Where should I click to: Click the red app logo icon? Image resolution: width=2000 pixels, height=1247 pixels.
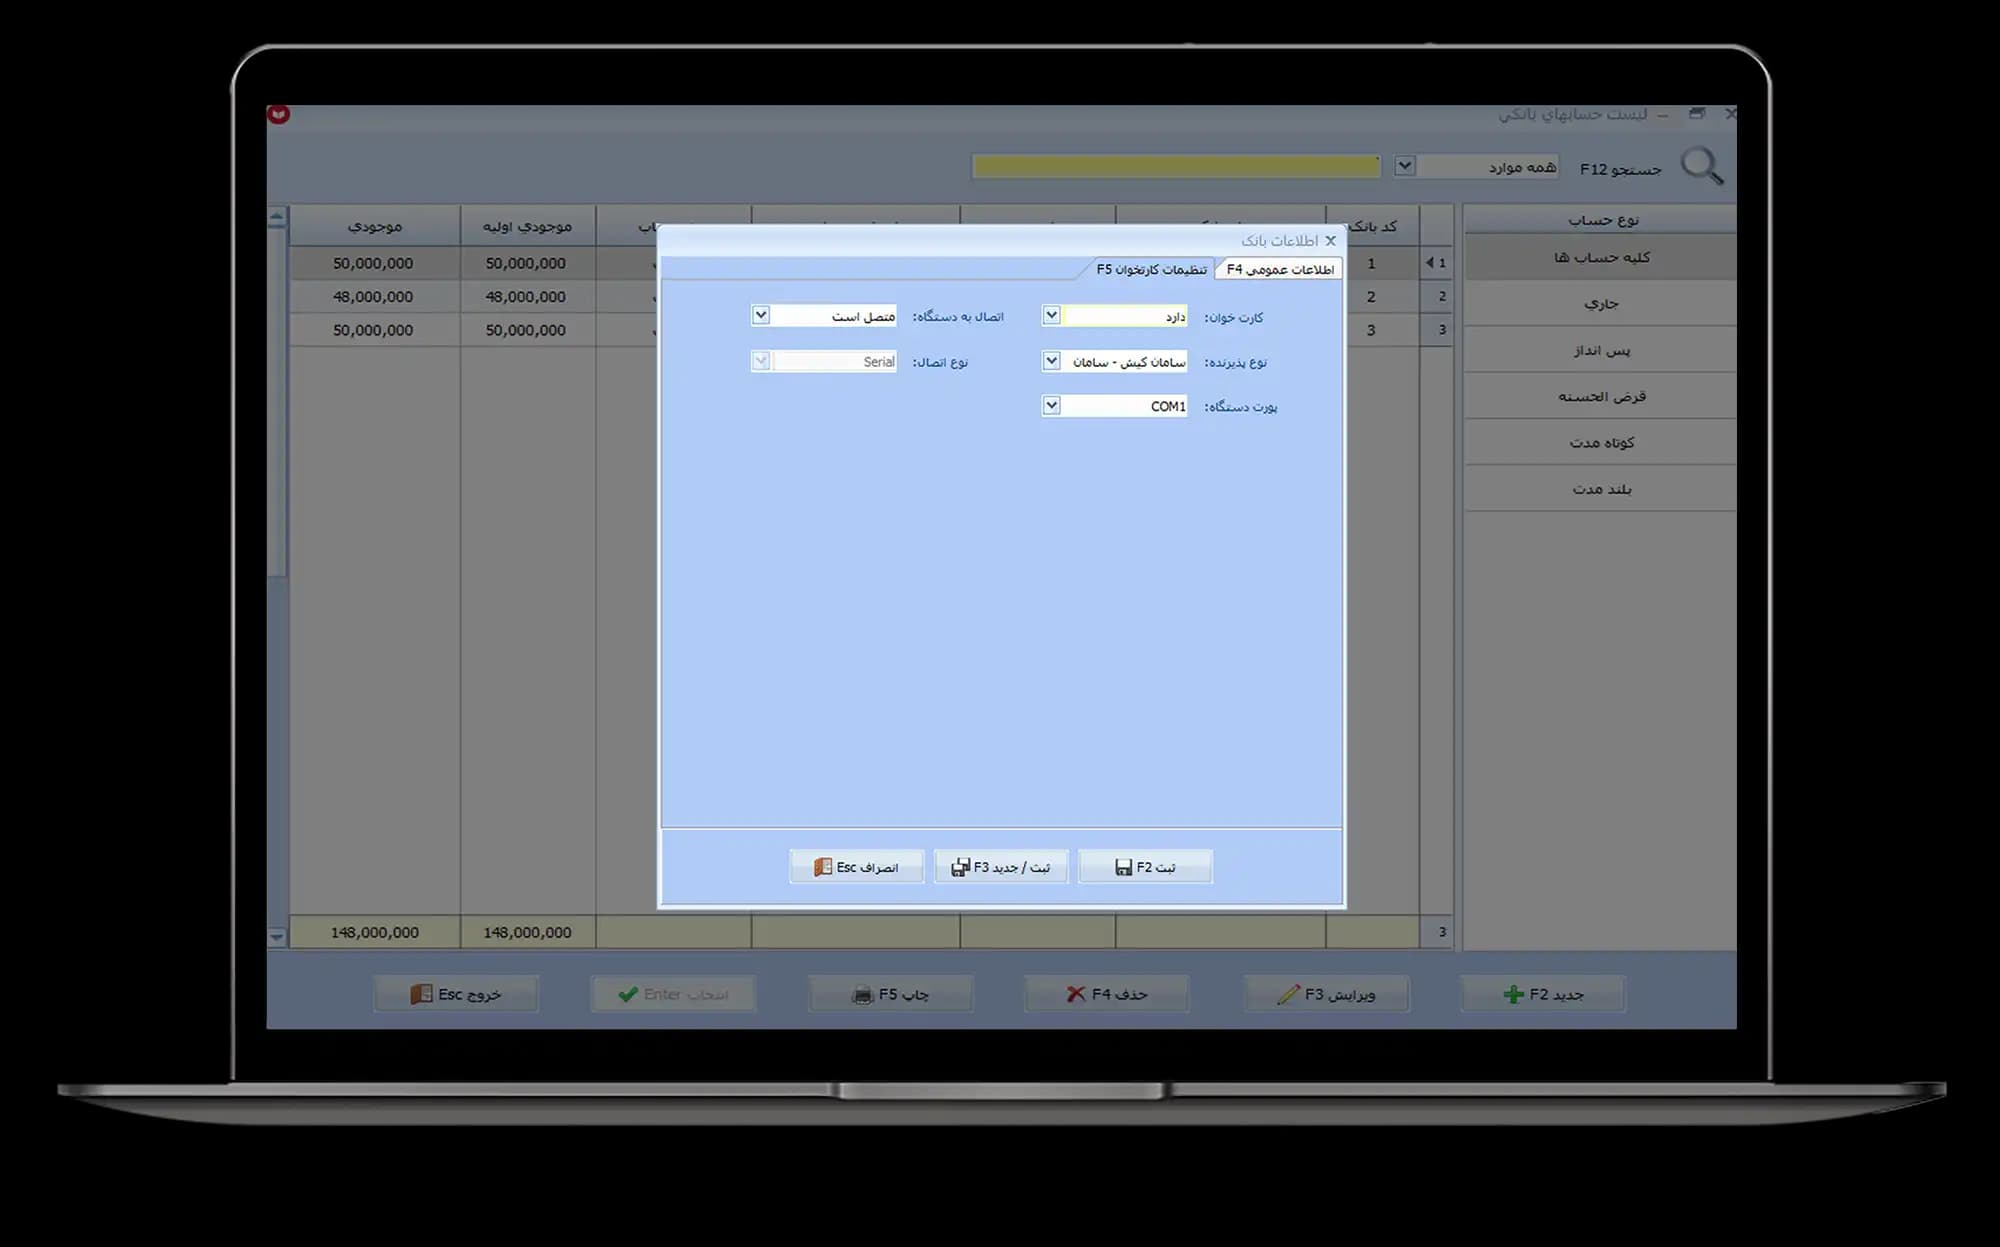279,115
